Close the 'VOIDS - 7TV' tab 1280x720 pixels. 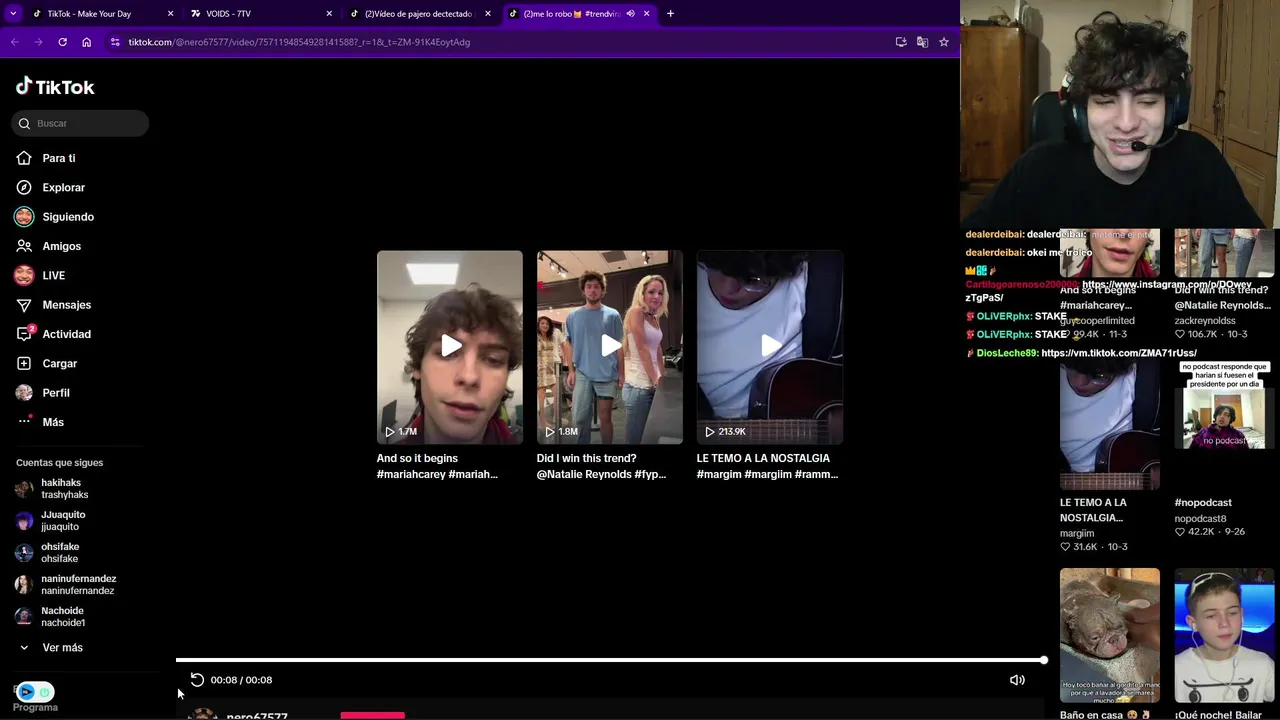click(x=329, y=14)
